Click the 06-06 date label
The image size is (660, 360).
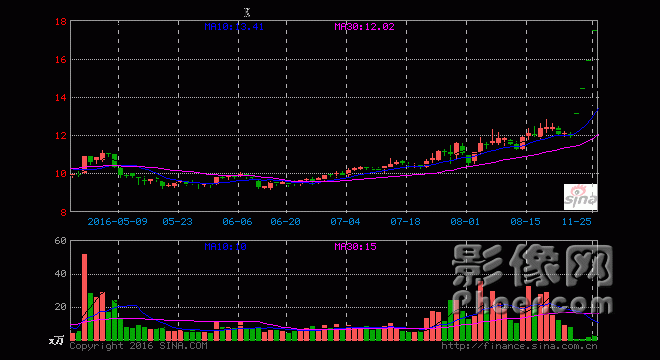(x=237, y=221)
